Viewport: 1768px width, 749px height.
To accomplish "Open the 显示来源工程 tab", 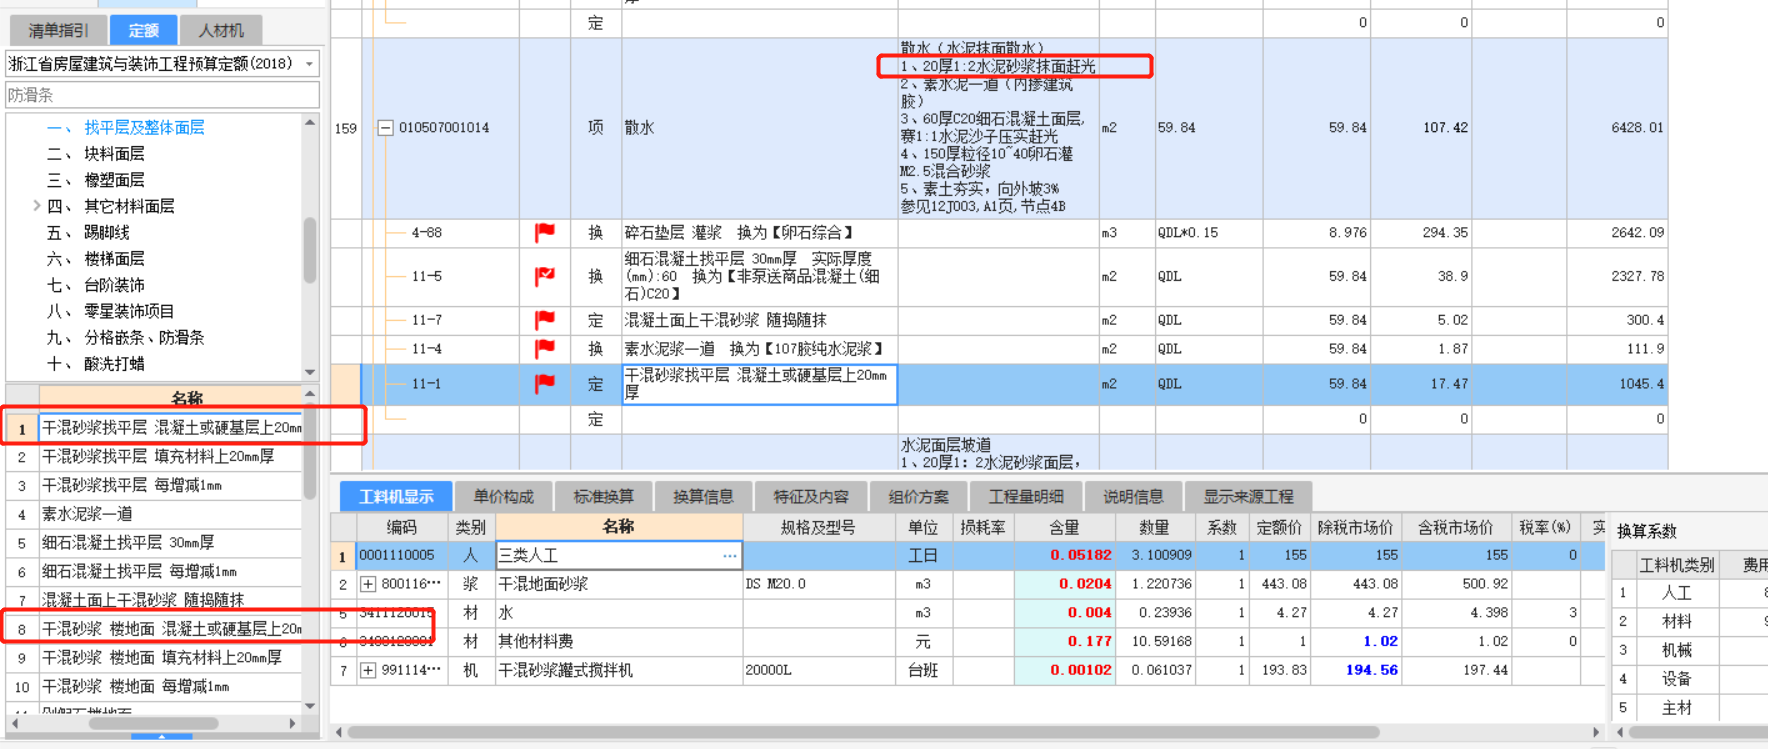I will [x=1249, y=497].
